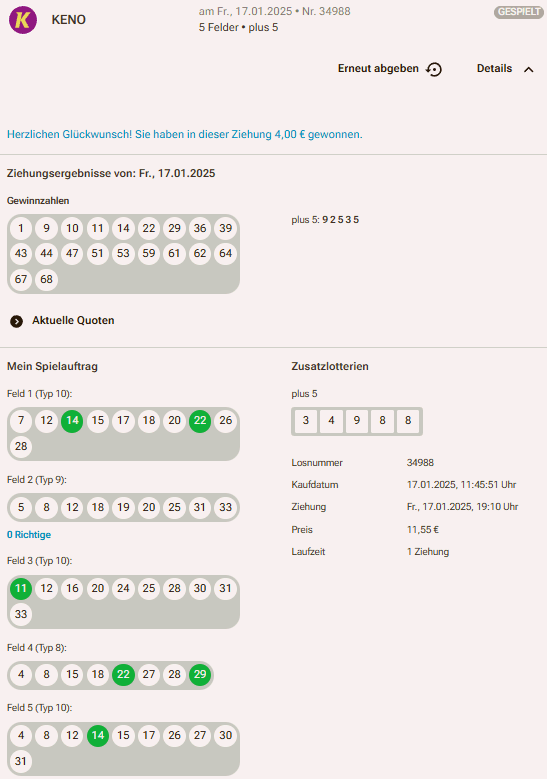Select green ball 22 in Feld 1
Image resolution: width=547 pixels, height=779 pixels.
(200, 421)
